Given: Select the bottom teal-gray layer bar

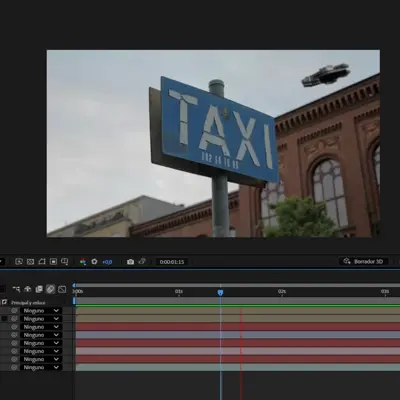Looking at the screenshot, I should click(238, 367).
